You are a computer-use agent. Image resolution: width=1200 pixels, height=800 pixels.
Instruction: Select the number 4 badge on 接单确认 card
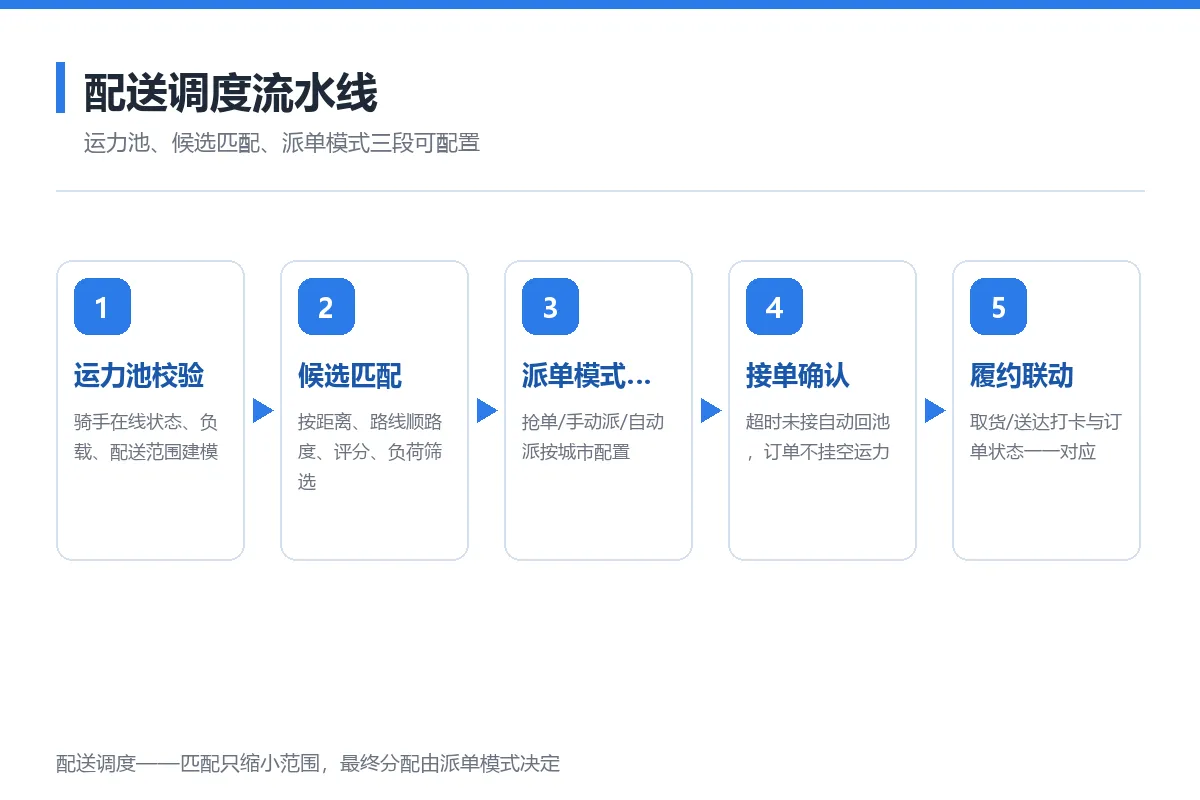point(774,307)
